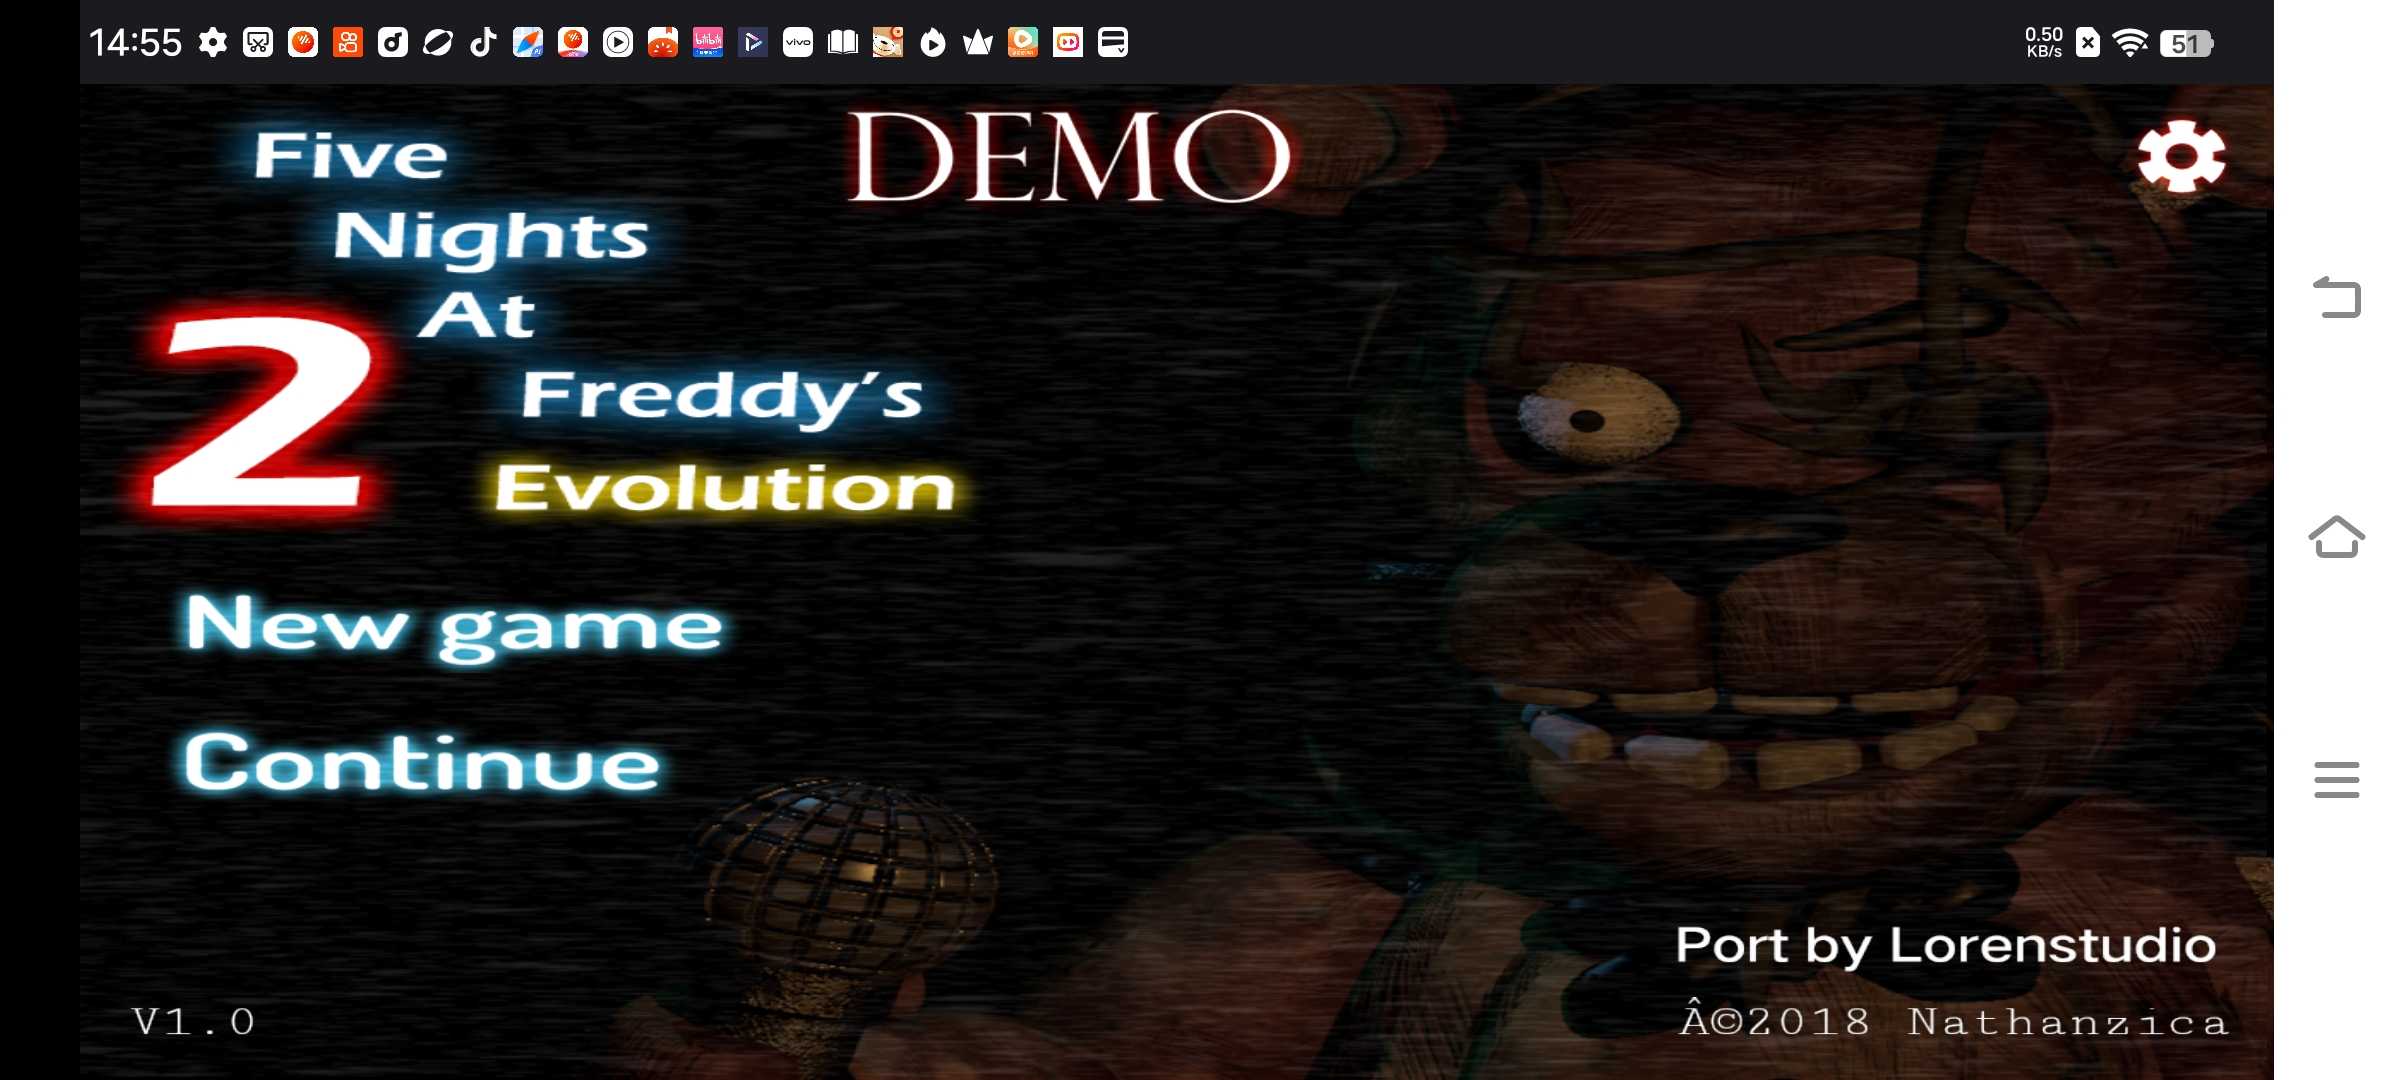
Task: Tap the open book notification icon
Action: (x=843, y=42)
